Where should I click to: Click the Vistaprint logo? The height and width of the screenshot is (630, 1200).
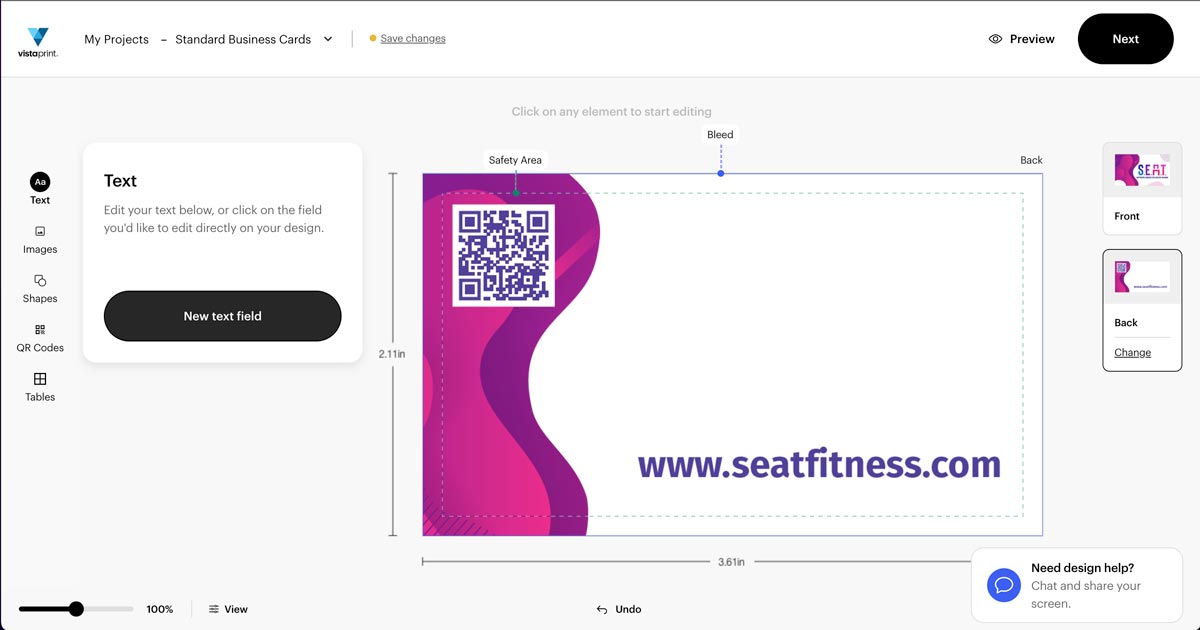point(38,42)
